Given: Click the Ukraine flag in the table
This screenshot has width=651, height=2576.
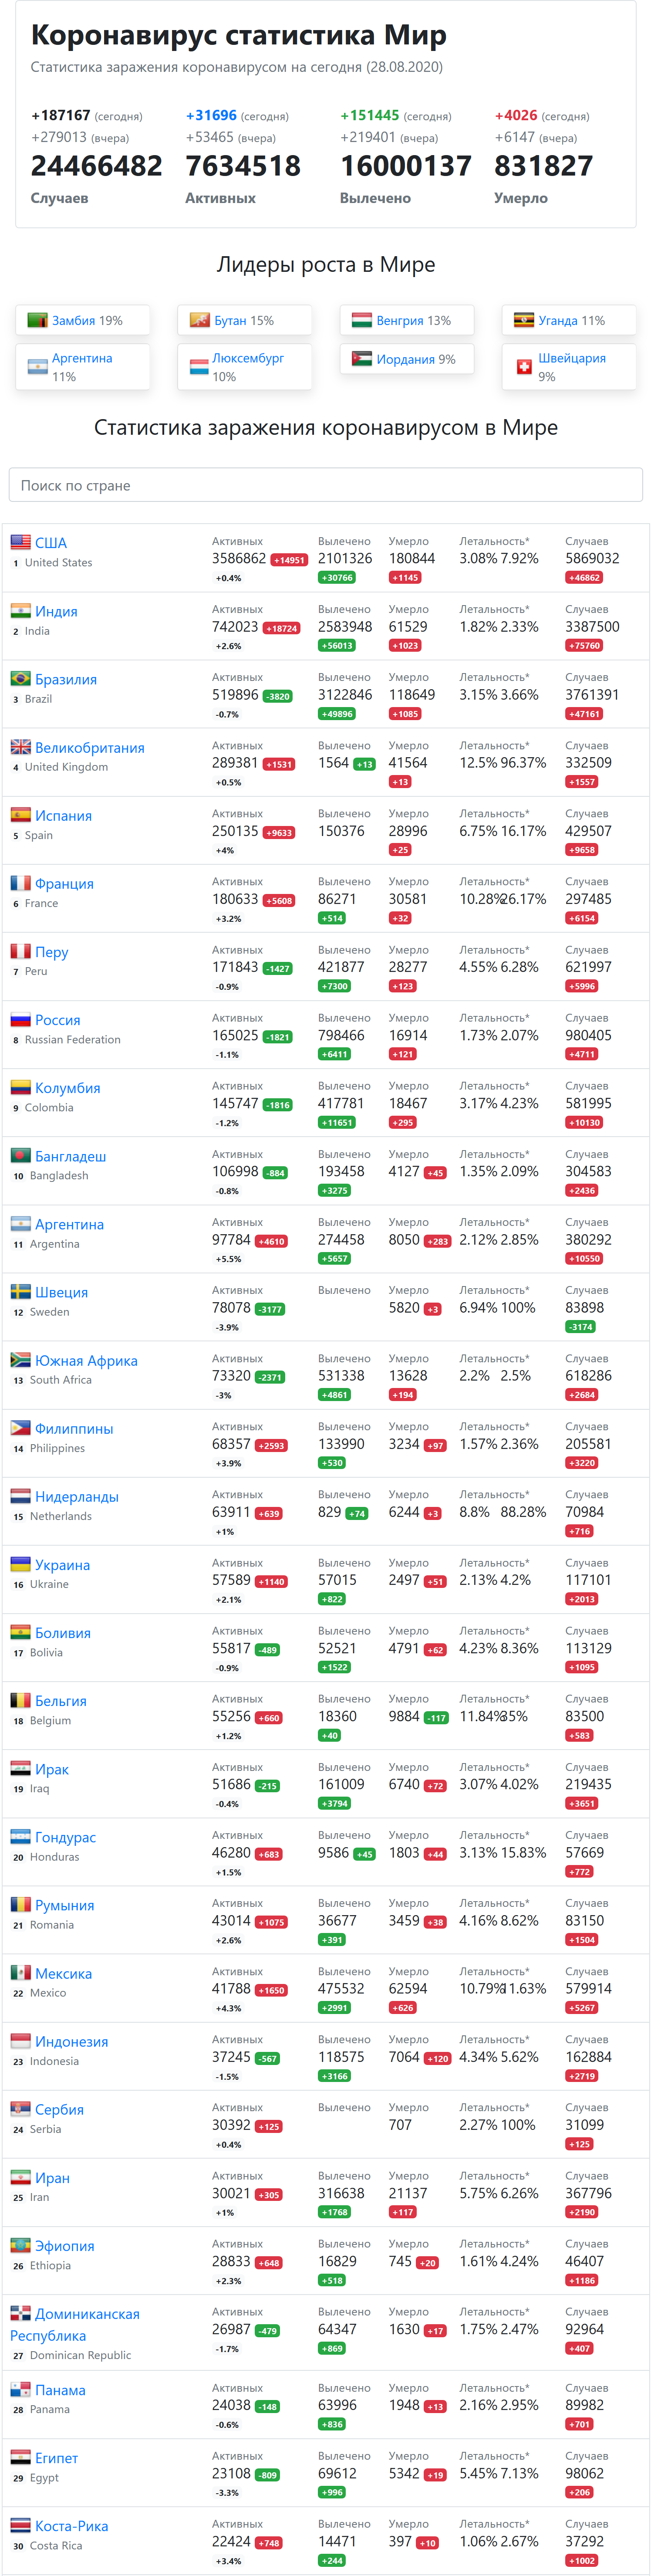Looking at the screenshot, I should click(21, 1564).
